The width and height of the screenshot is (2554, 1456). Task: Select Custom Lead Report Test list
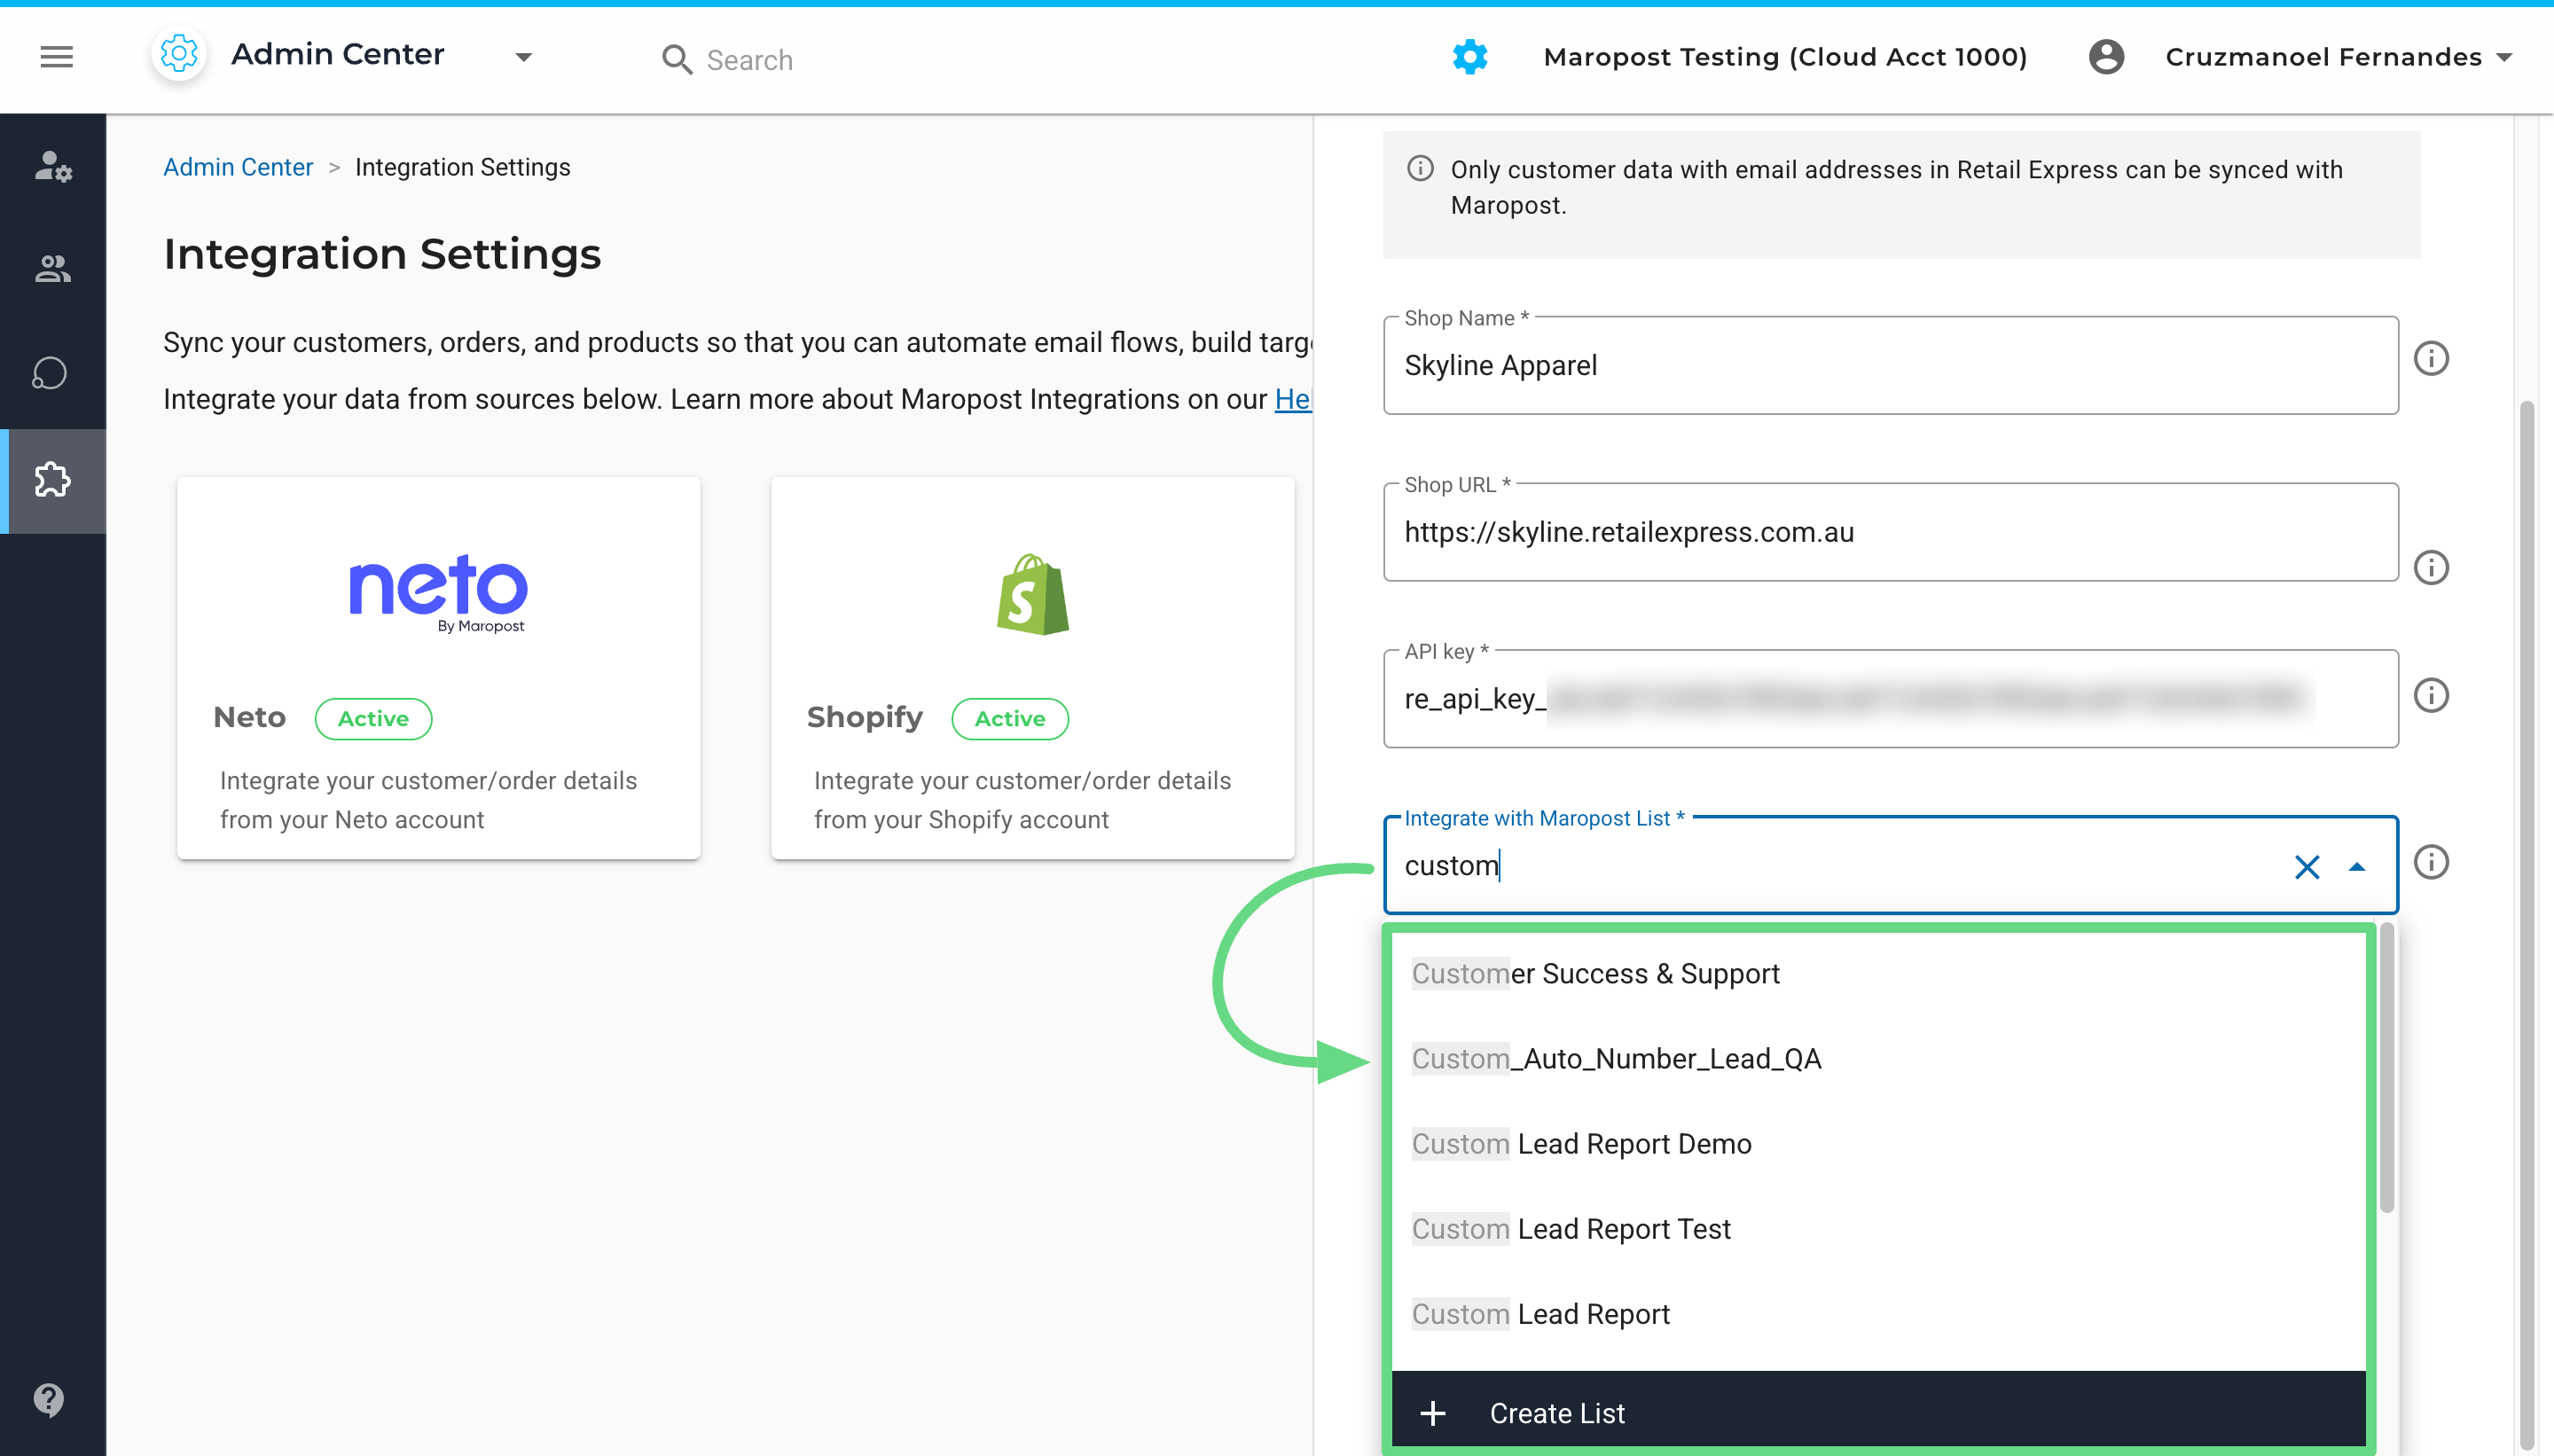1878,1229
